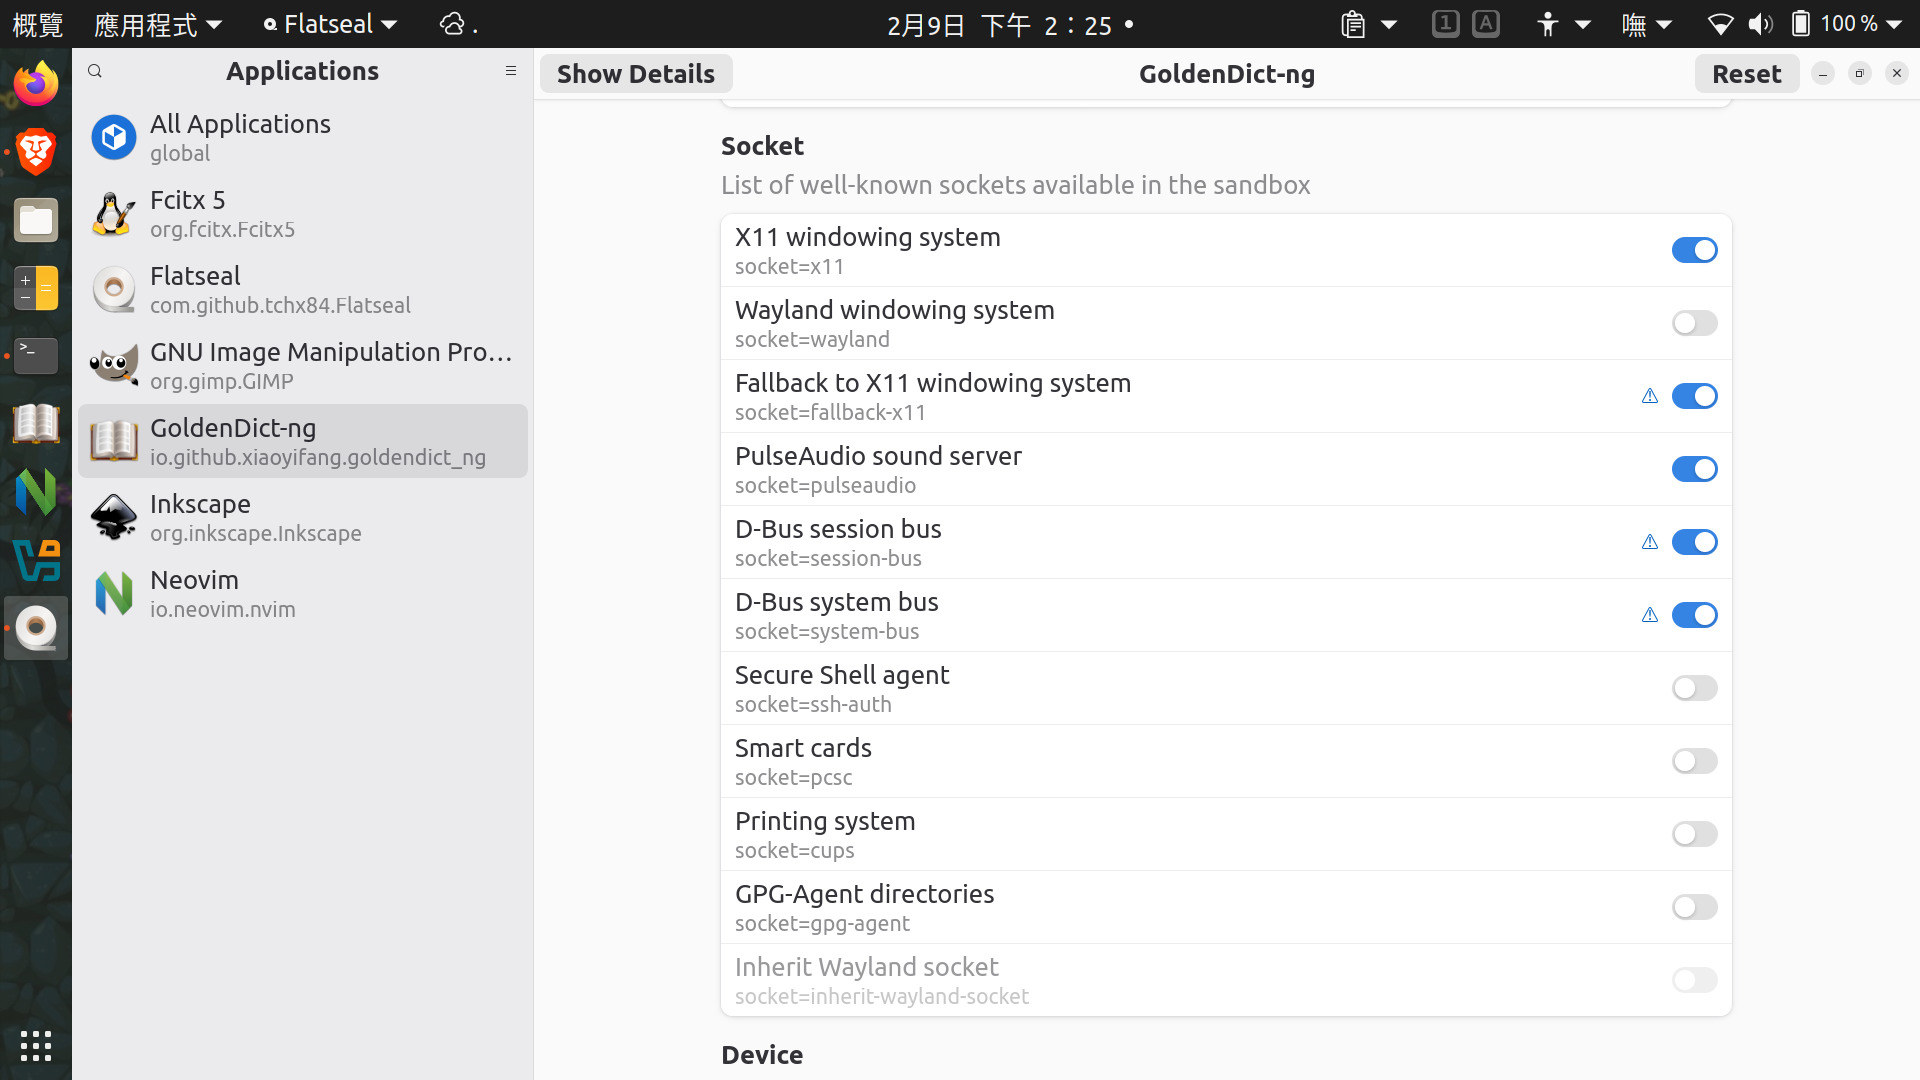
Task: Open the sidebar hamburger menu icon
Action: pos(511,71)
